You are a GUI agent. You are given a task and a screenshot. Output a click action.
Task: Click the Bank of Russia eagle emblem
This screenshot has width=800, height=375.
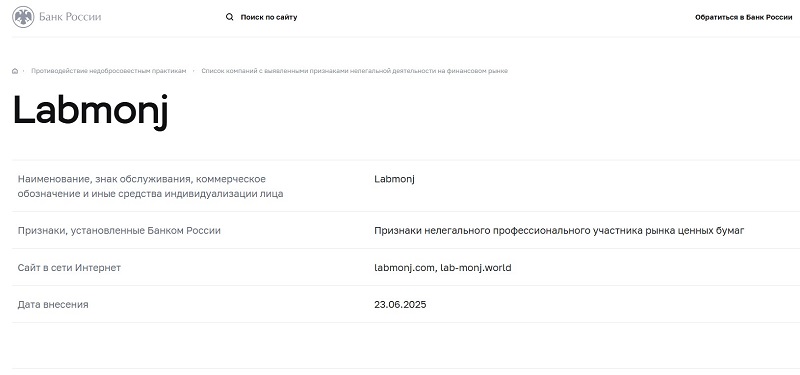23,17
